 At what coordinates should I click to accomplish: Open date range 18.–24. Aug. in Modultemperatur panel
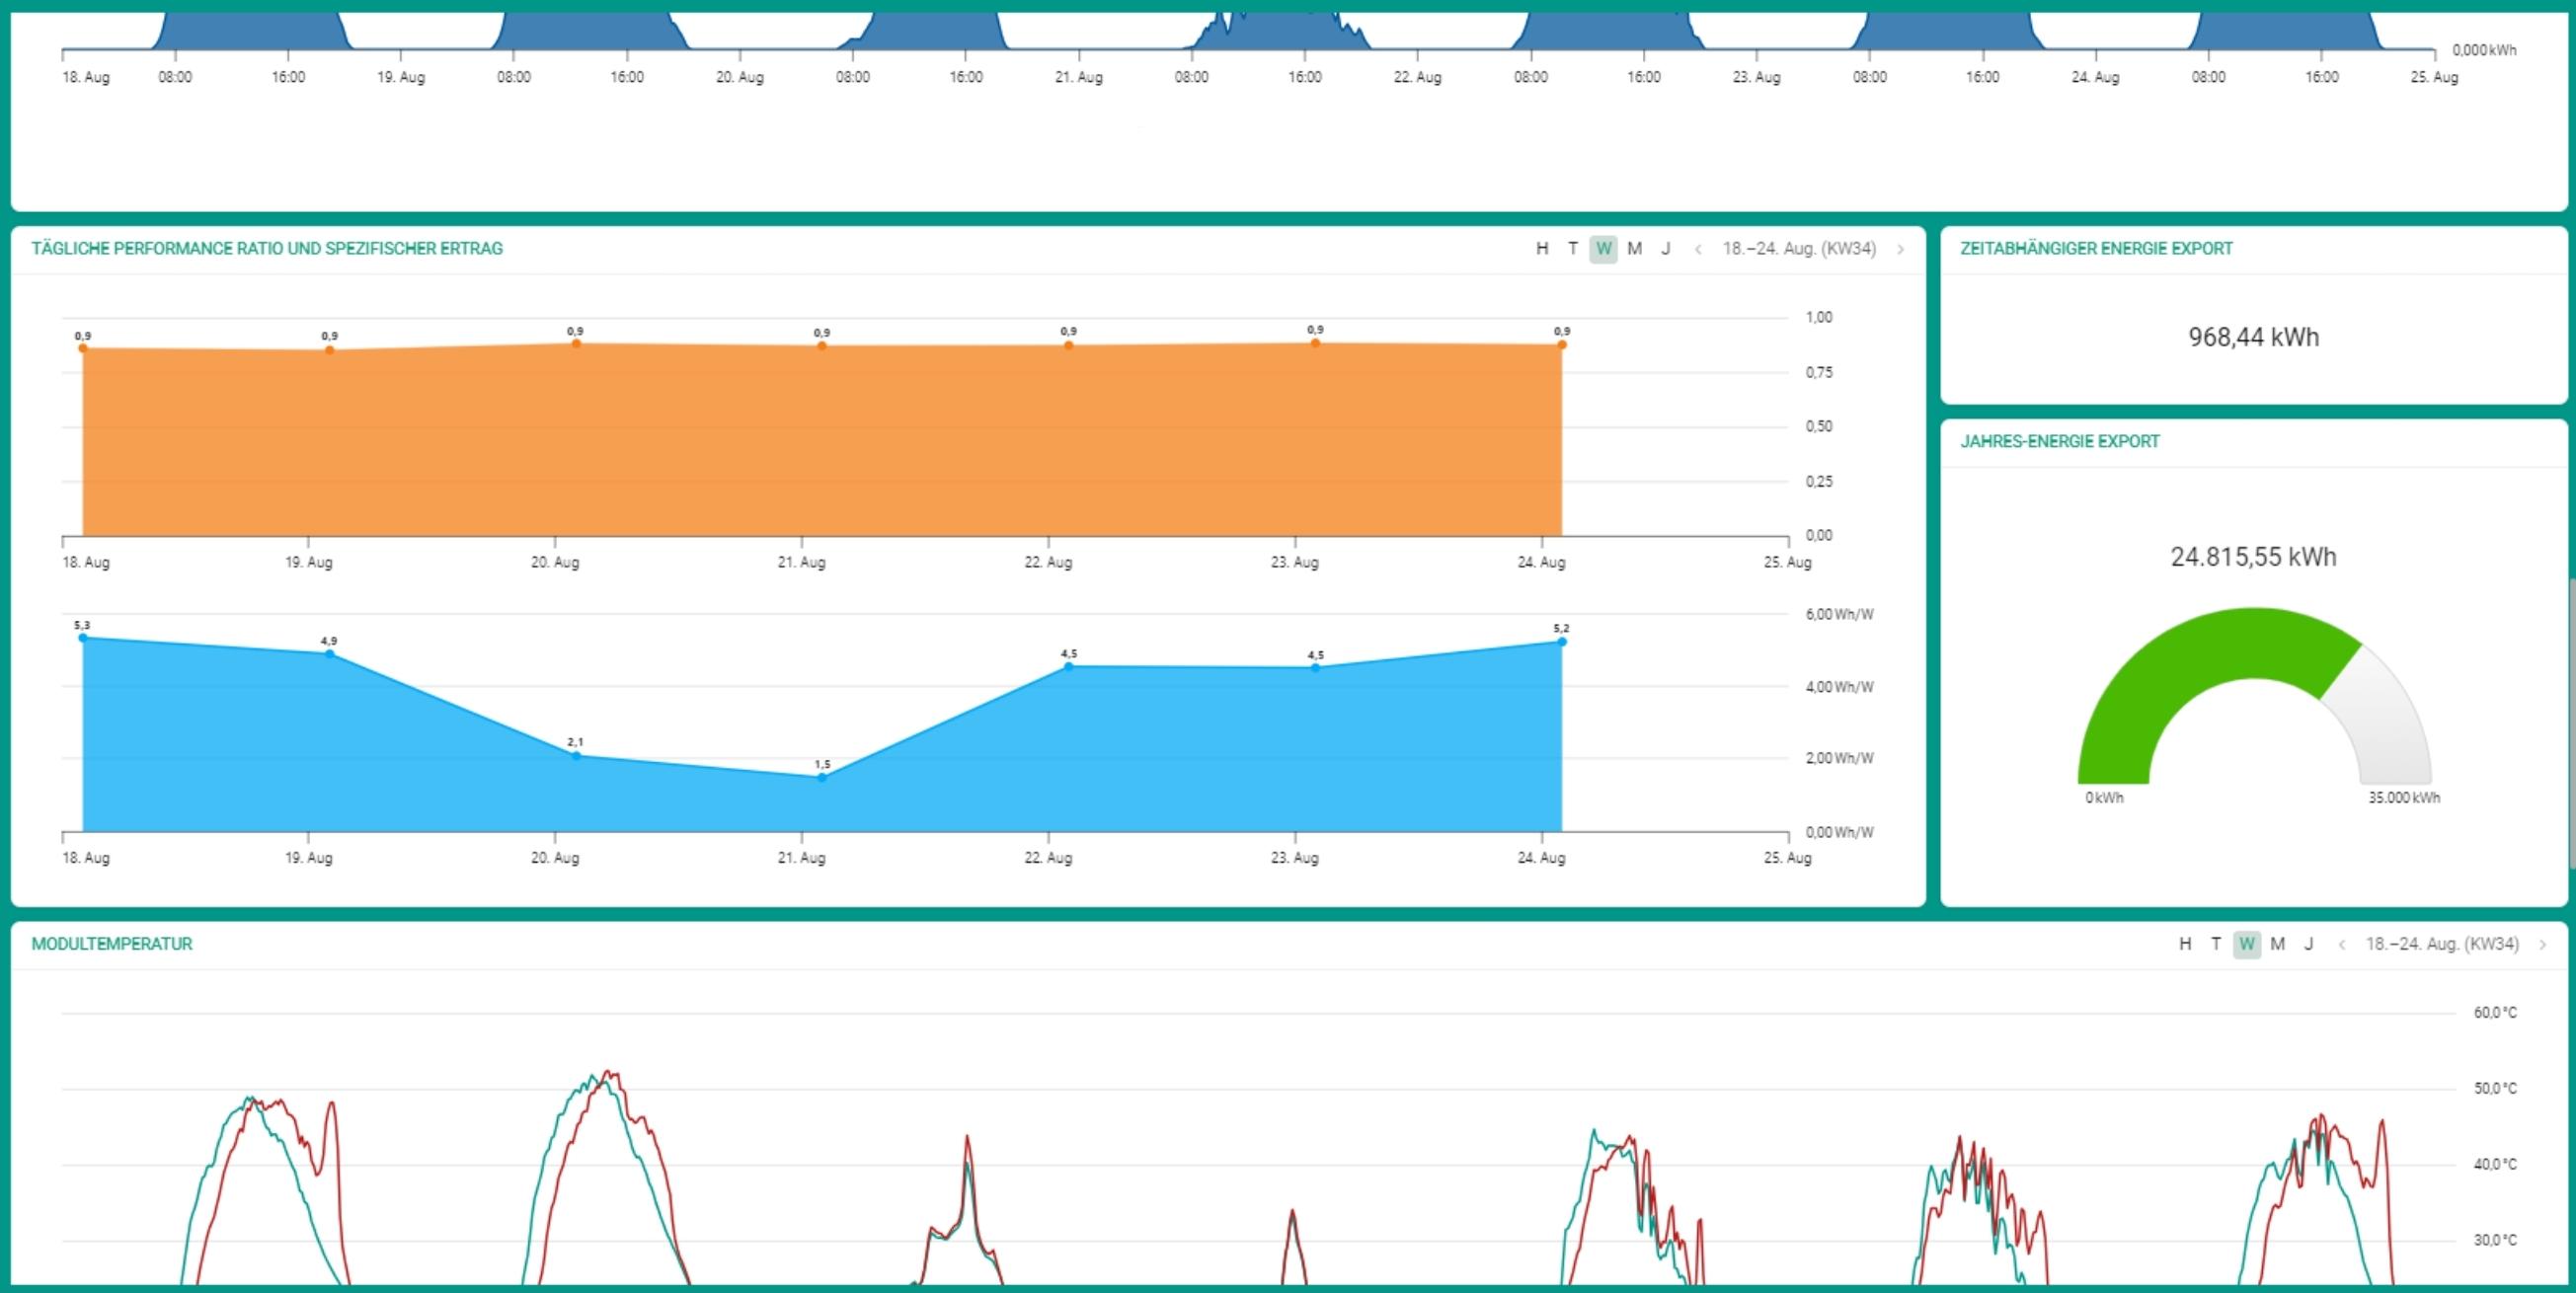2441,943
